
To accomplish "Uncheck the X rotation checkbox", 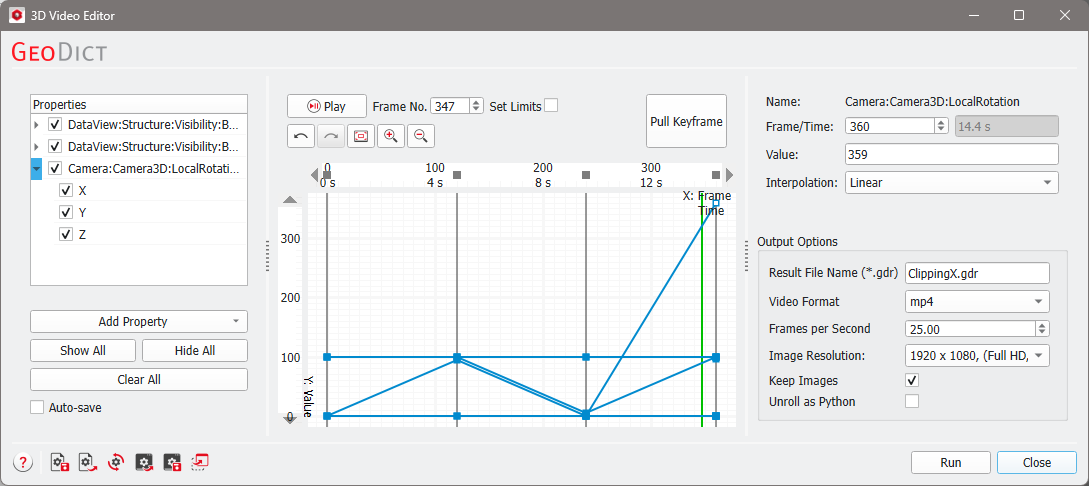I will tap(67, 190).
